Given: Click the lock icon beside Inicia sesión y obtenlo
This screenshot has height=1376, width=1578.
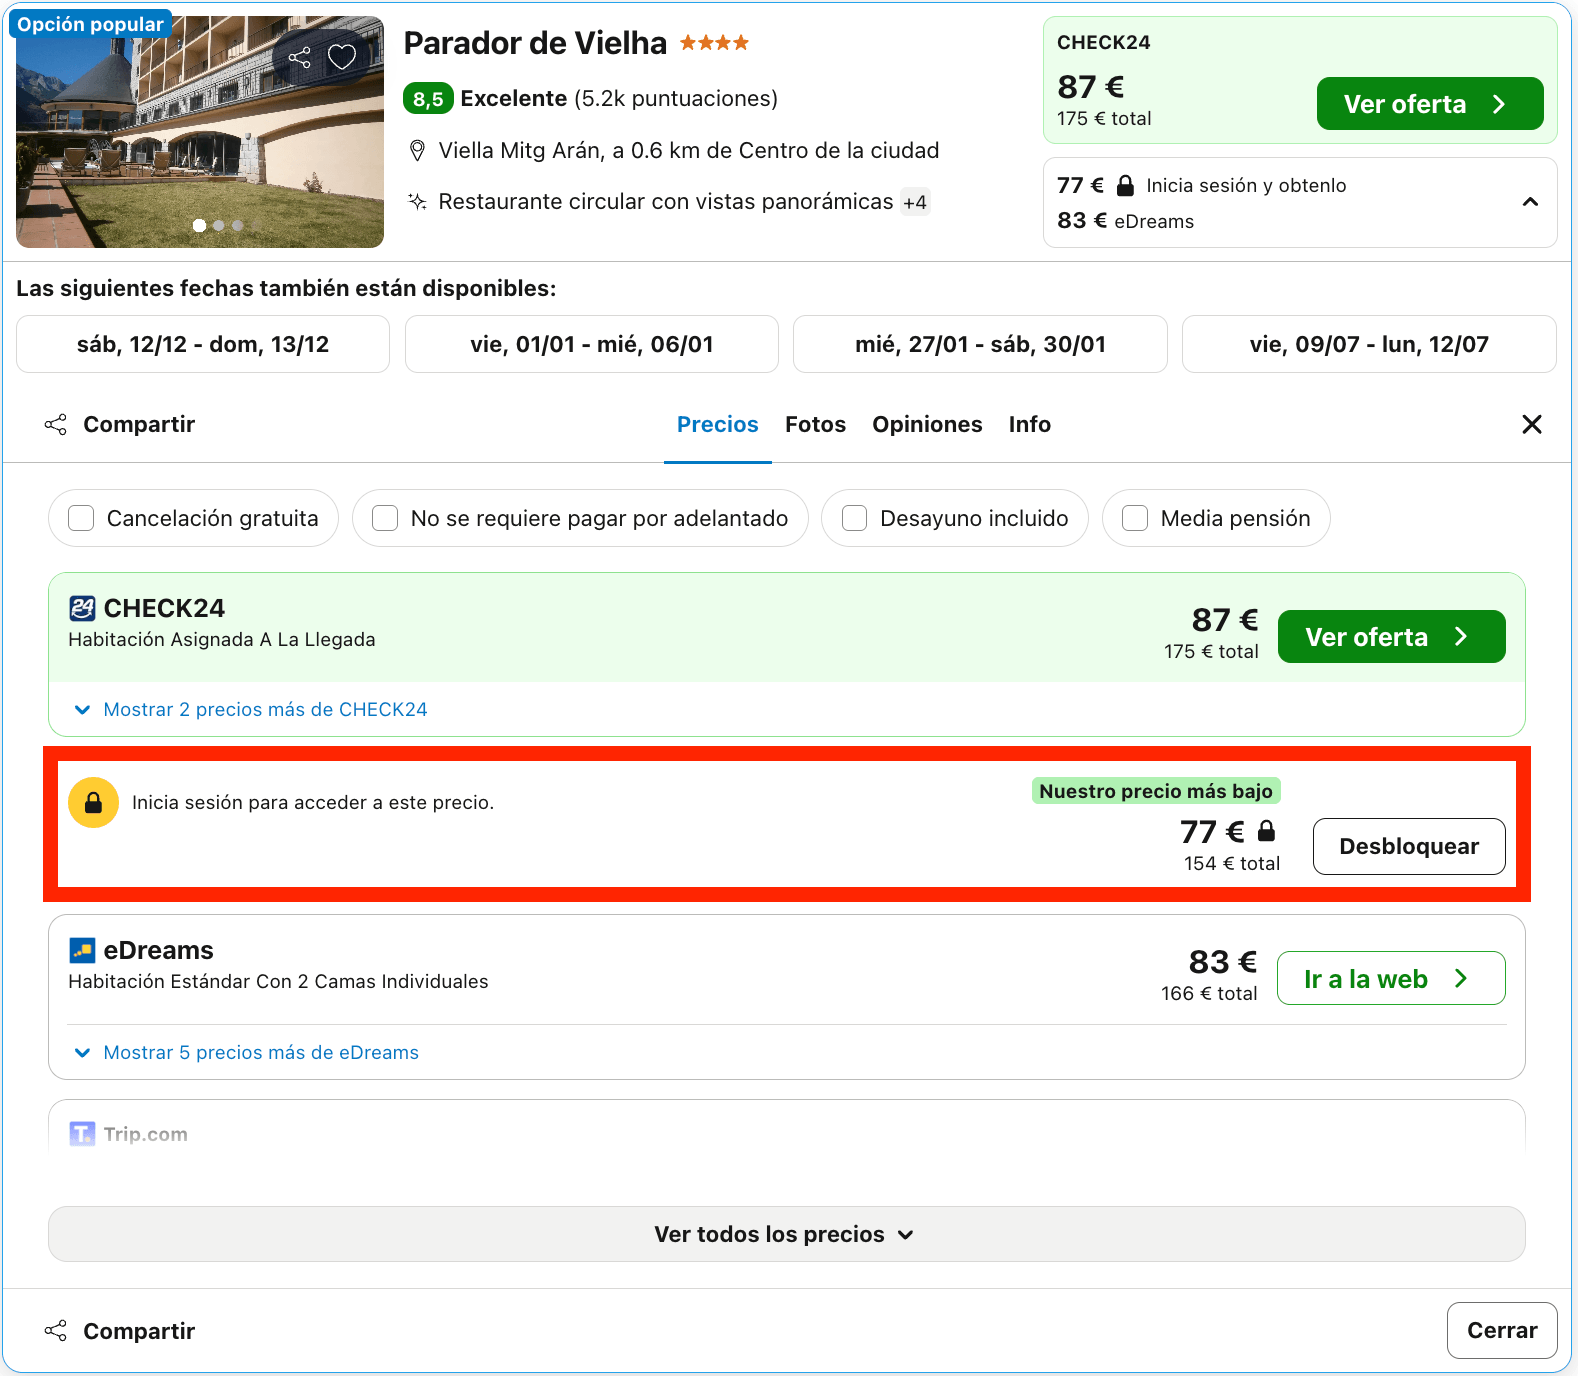Looking at the screenshot, I should point(1125,185).
